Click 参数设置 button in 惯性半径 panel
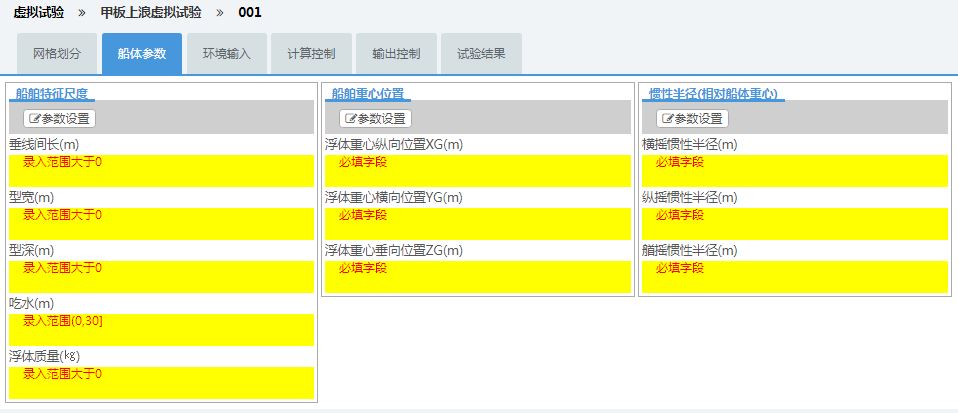The image size is (958, 413). click(x=692, y=118)
